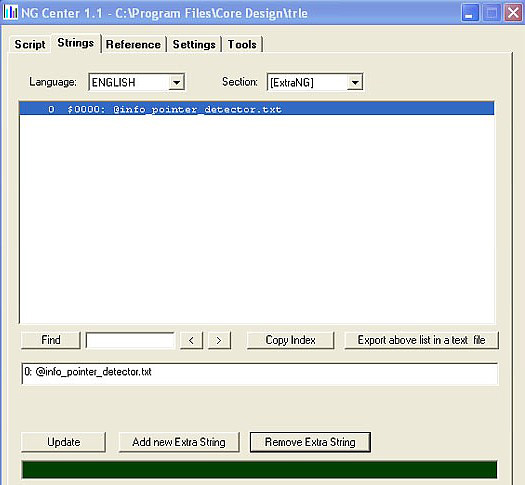Click Remove Extra String button

click(310, 442)
